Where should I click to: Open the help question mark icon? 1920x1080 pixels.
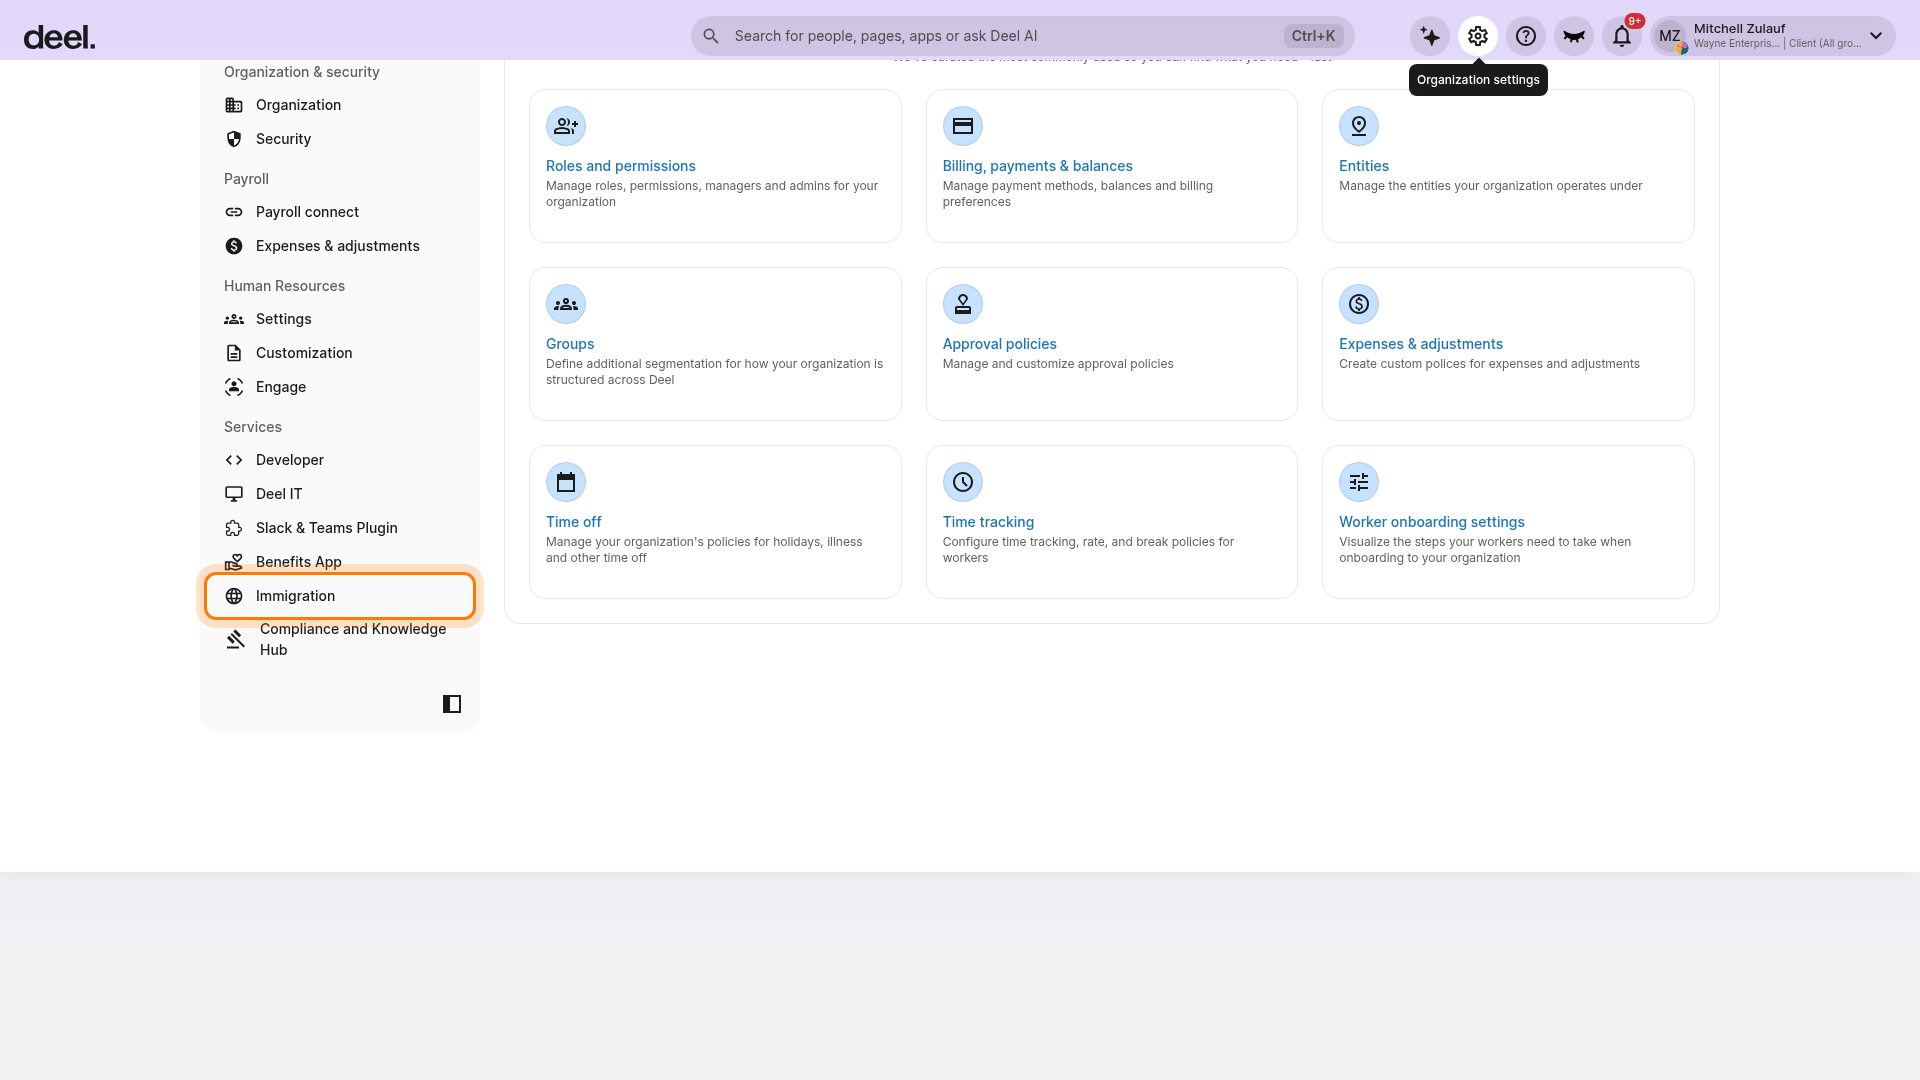click(x=1526, y=36)
